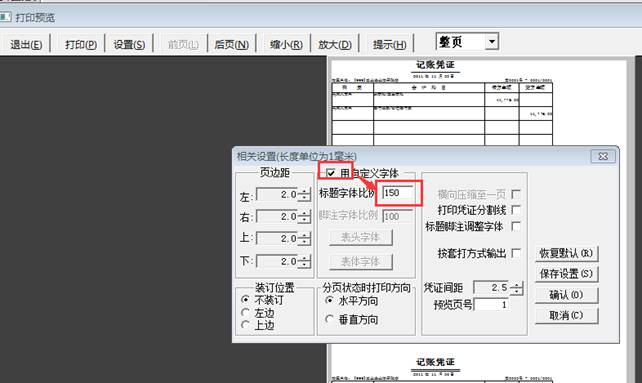Click the 取消(C) button
This screenshot has width=642, height=383.
pyautogui.click(x=566, y=315)
